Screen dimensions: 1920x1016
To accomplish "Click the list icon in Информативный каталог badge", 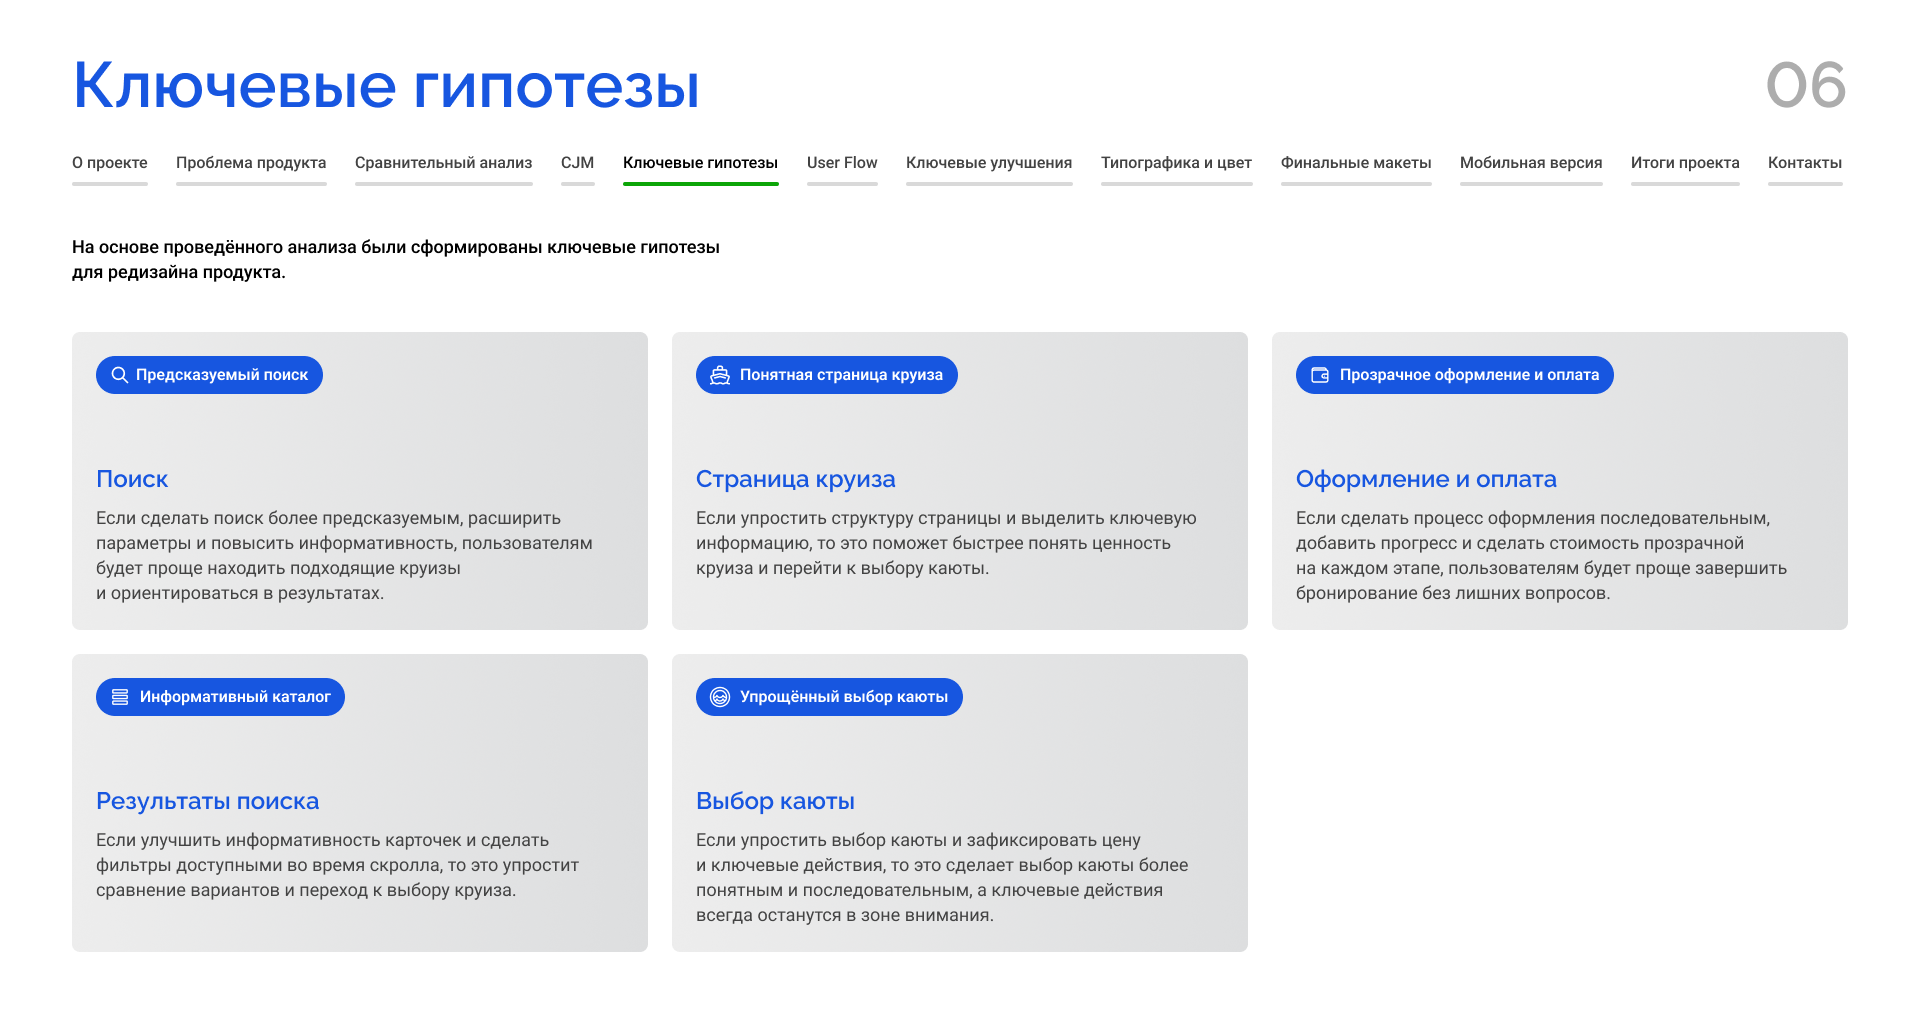I will coord(120,697).
